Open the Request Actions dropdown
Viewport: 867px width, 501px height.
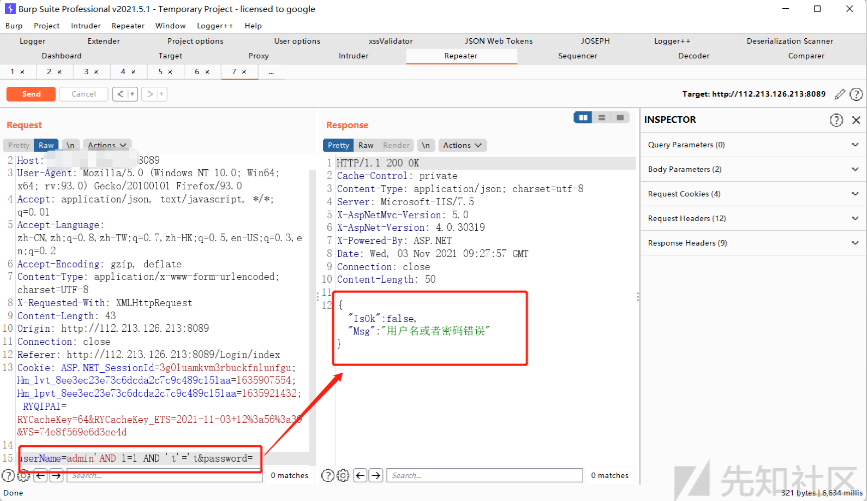point(107,145)
